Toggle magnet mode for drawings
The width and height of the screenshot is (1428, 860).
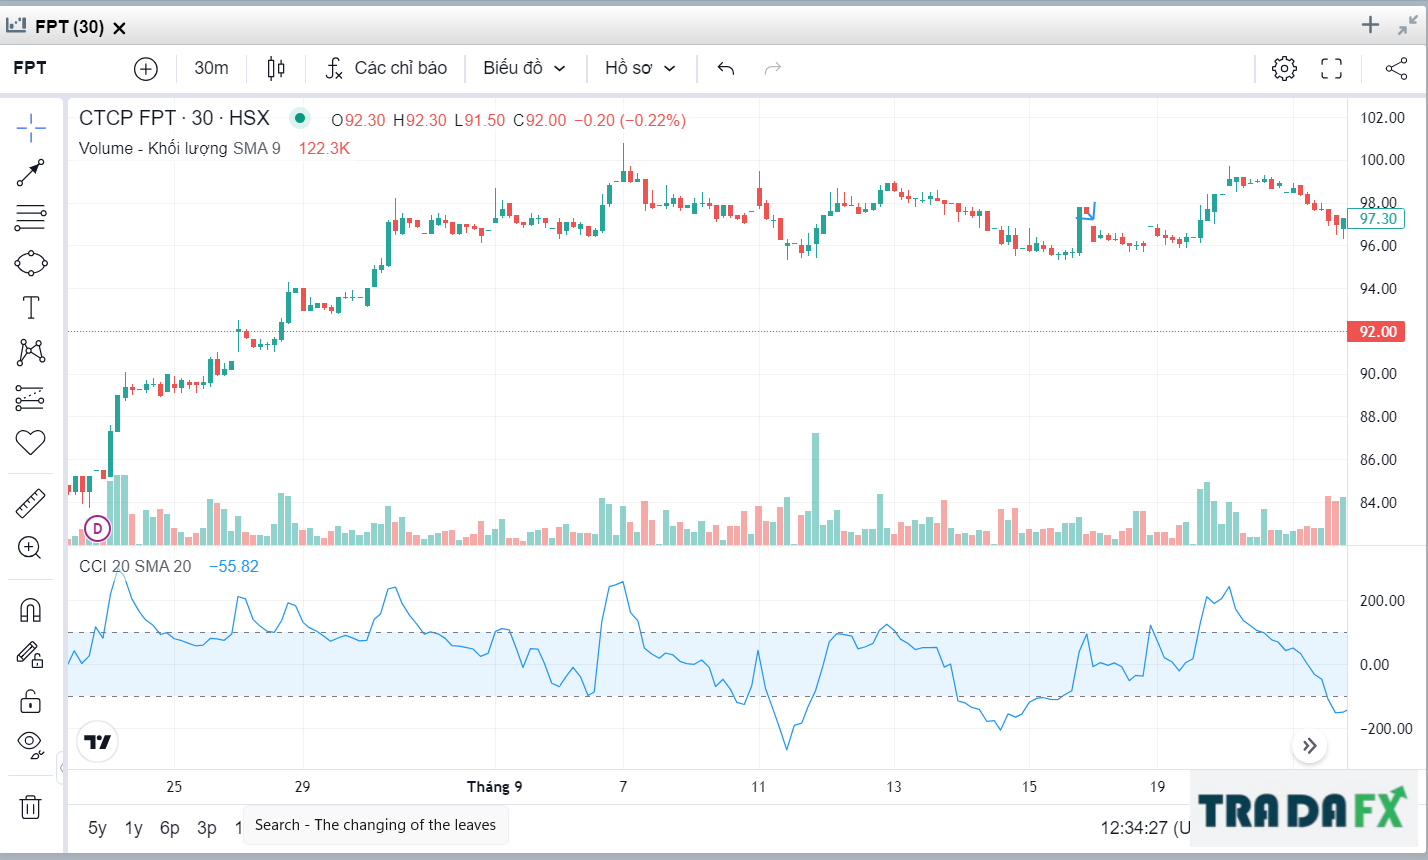click(x=31, y=609)
